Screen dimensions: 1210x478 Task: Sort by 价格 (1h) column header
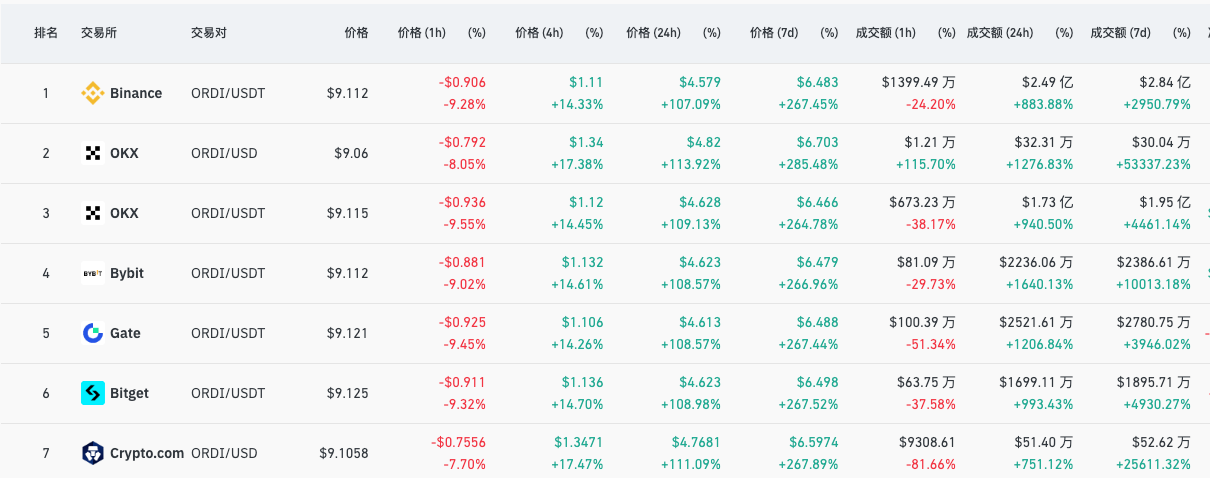[421, 33]
